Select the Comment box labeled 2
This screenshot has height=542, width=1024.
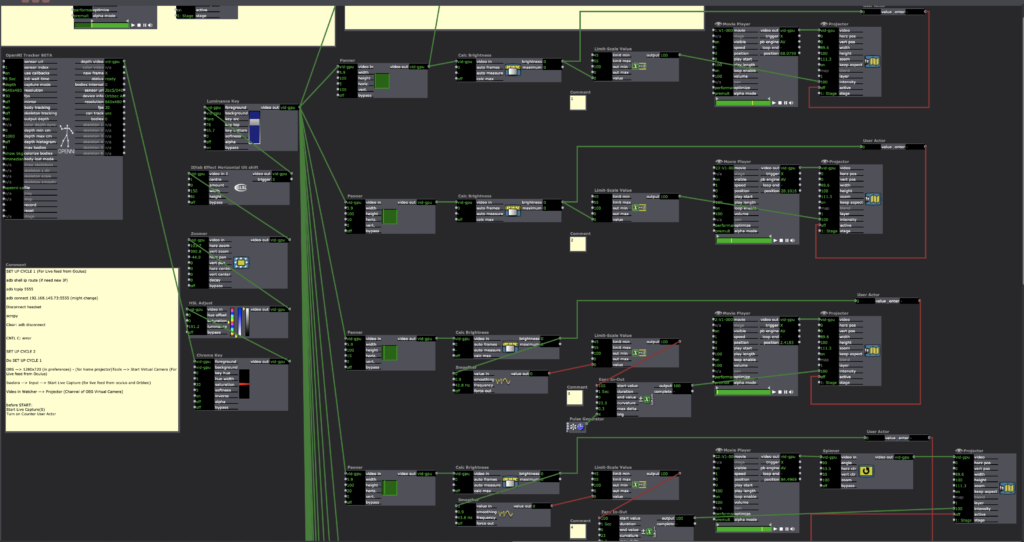(x=577, y=244)
